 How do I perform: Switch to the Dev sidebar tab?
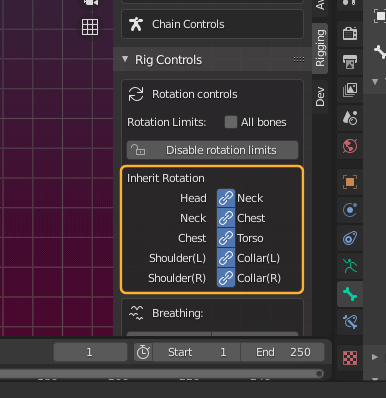[x=320, y=96]
